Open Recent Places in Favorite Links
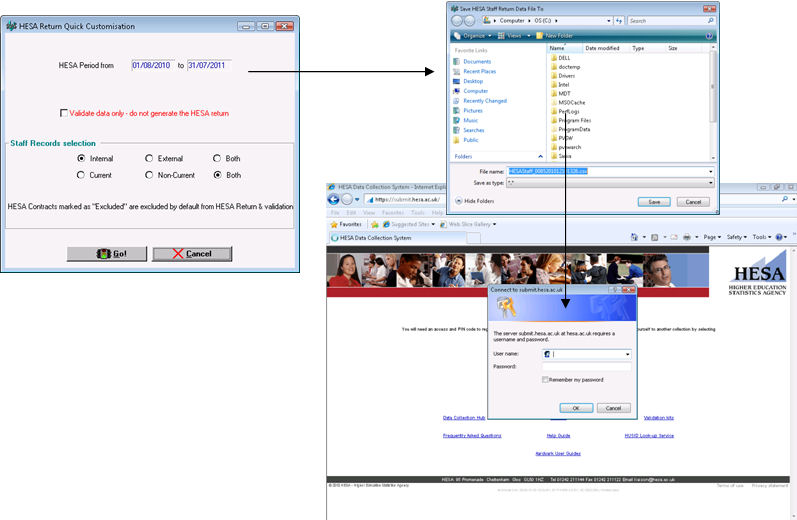Screen dimensions: 797x520 (x=479, y=71)
